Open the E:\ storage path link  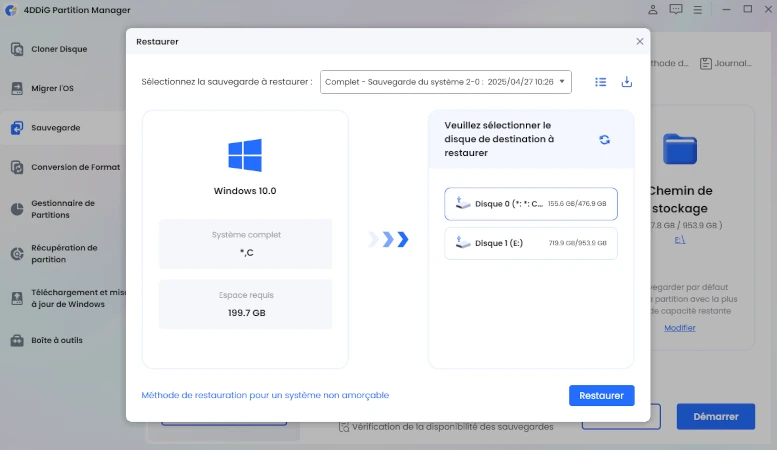pyautogui.click(x=680, y=240)
